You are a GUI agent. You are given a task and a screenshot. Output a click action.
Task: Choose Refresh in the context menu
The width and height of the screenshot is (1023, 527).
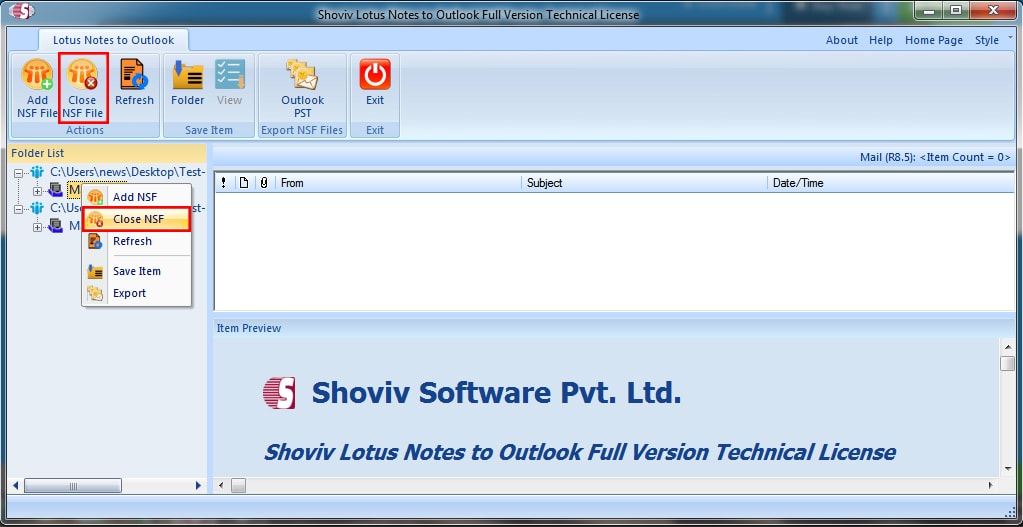(x=136, y=241)
